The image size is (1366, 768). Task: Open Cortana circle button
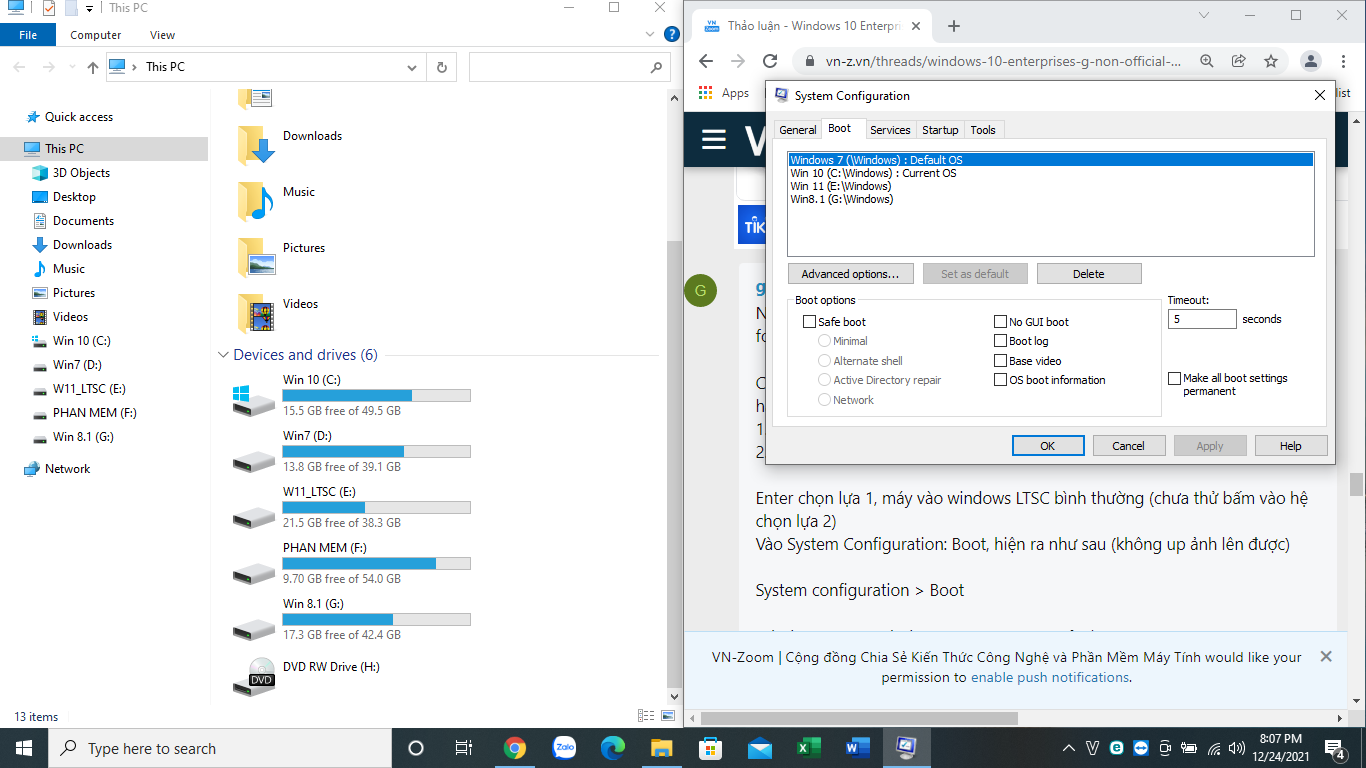416,748
